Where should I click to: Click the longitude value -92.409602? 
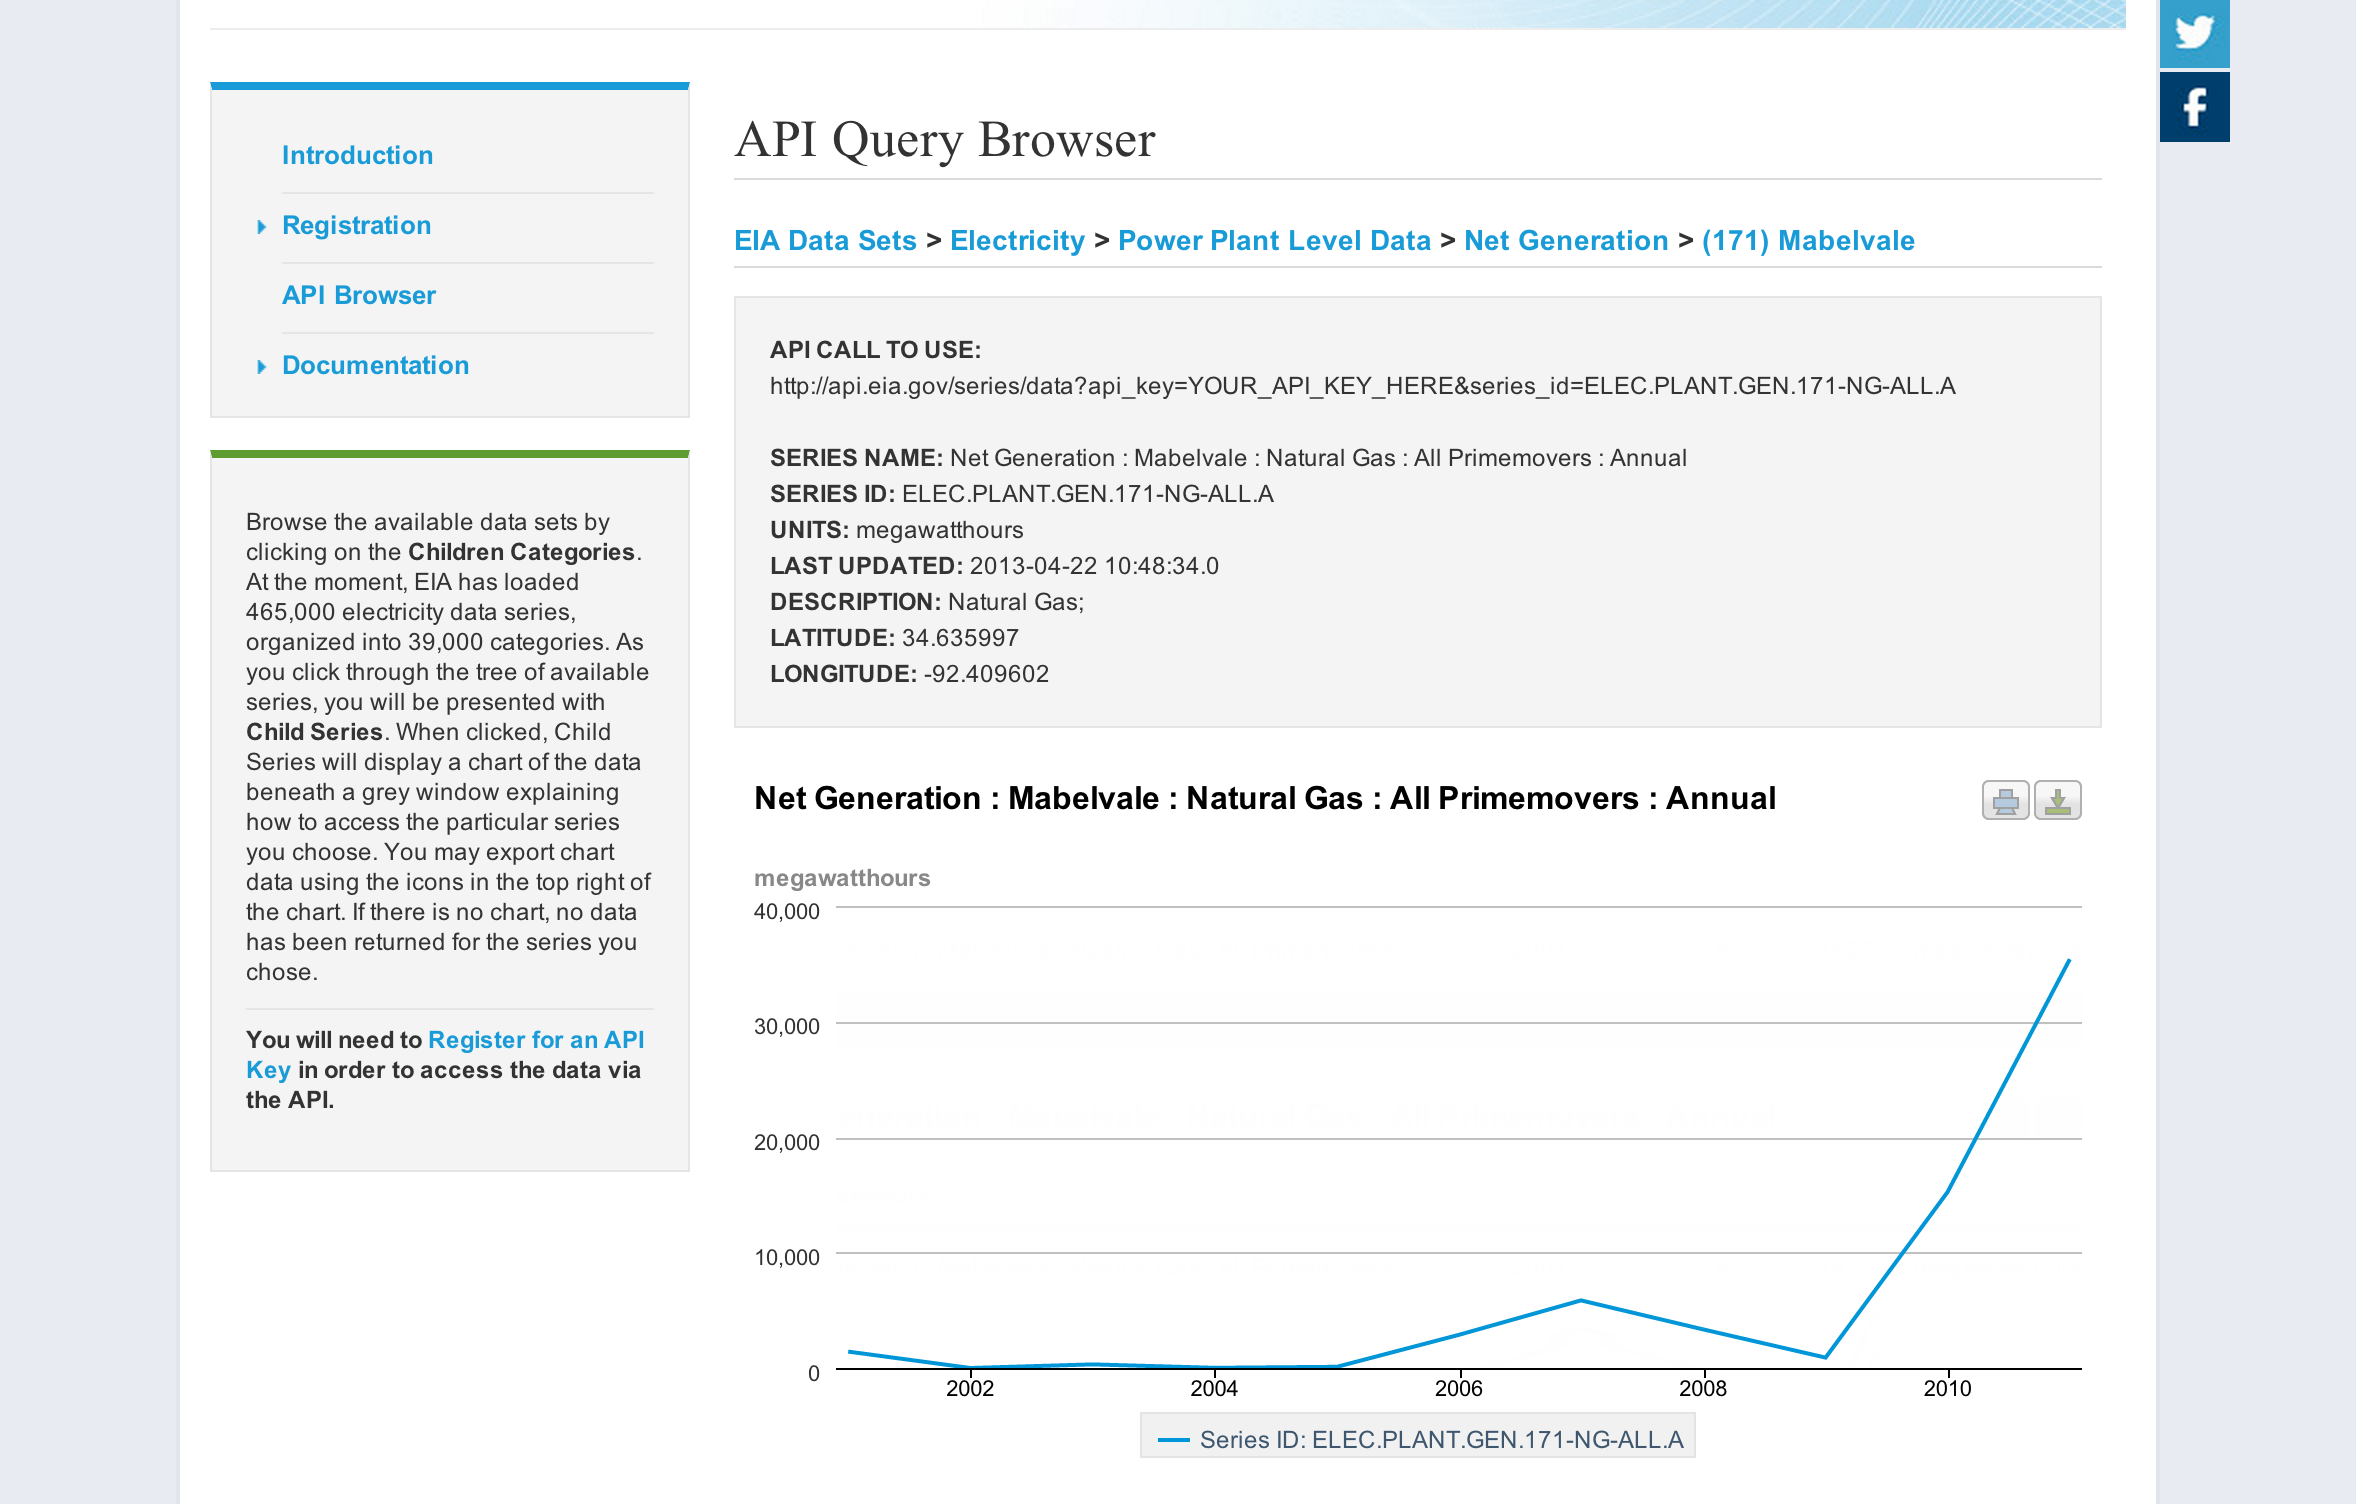pyautogui.click(x=986, y=674)
